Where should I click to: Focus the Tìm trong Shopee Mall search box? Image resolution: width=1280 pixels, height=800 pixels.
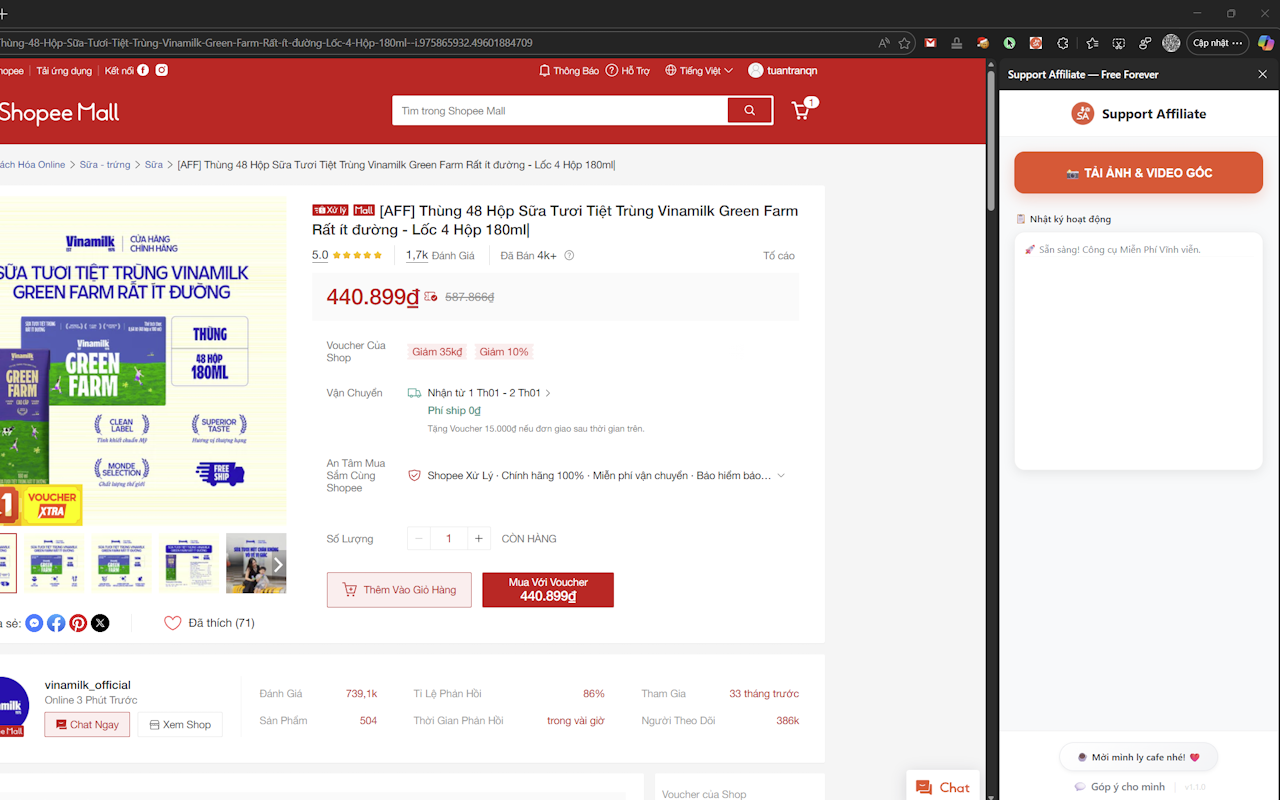[x=560, y=111]
